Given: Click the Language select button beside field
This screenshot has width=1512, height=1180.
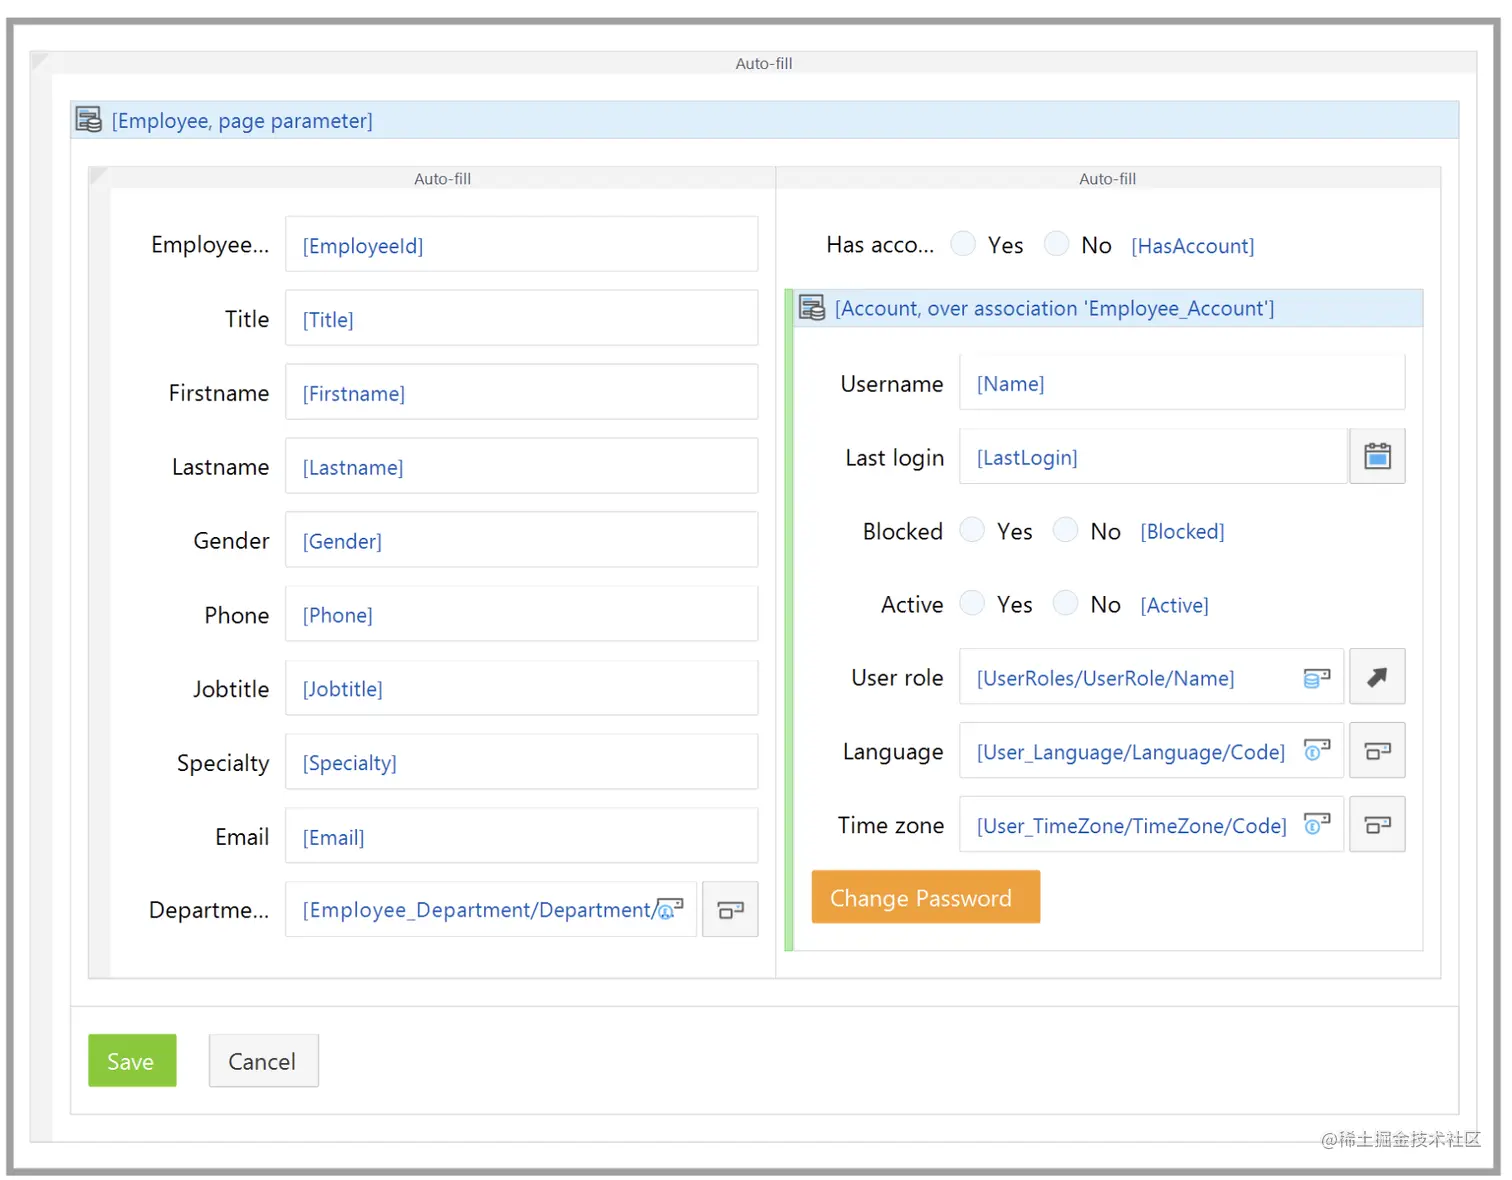Looking at the screenshot, I should tap(1377, 751).
